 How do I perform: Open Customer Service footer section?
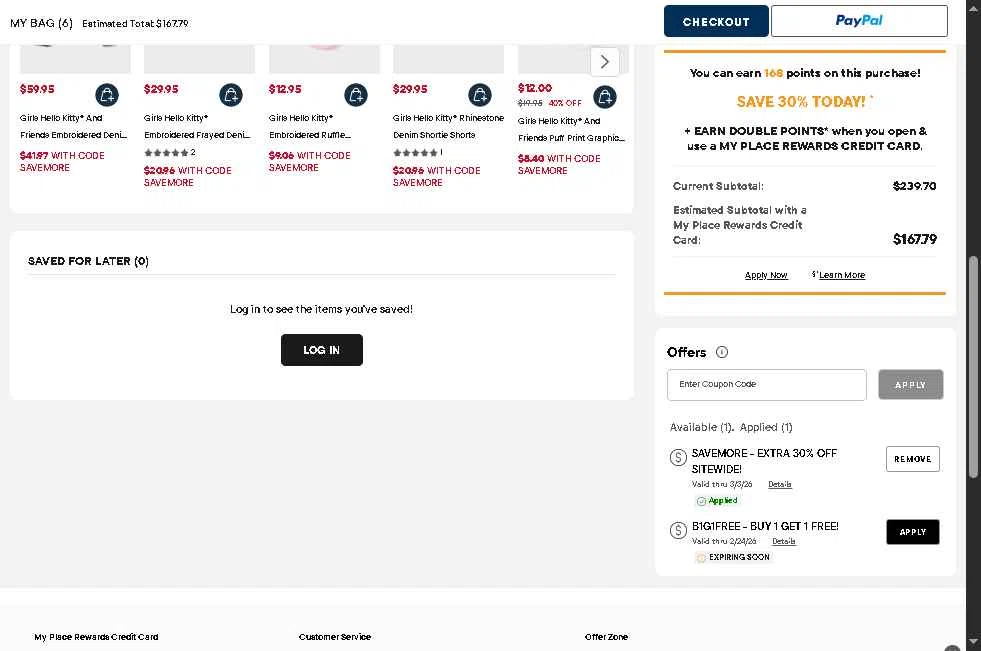click(335, 637)
